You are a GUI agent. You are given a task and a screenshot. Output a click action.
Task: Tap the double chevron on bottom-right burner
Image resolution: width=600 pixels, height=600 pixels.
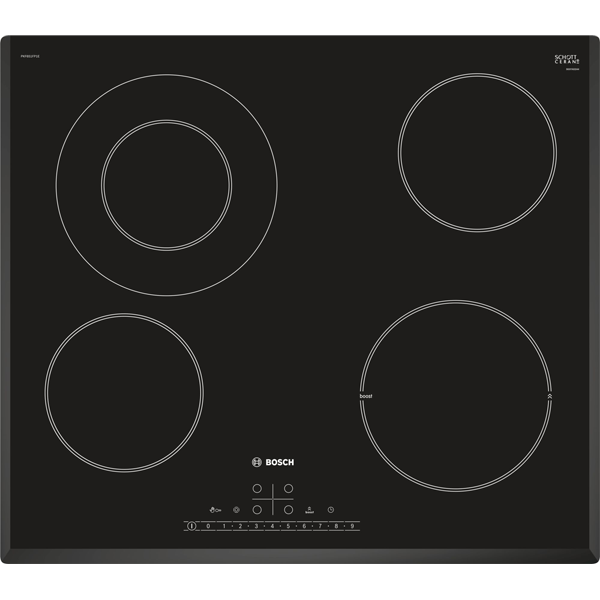(550, 397)
